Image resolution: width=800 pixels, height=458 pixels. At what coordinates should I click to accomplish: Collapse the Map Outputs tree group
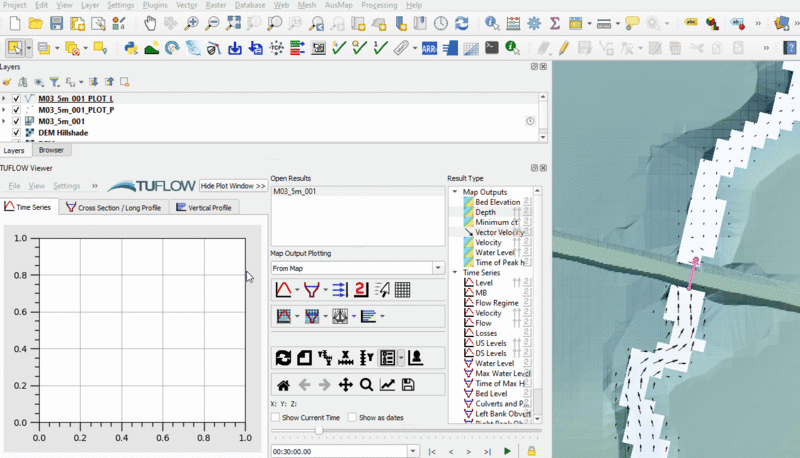[x=457, y=192]
